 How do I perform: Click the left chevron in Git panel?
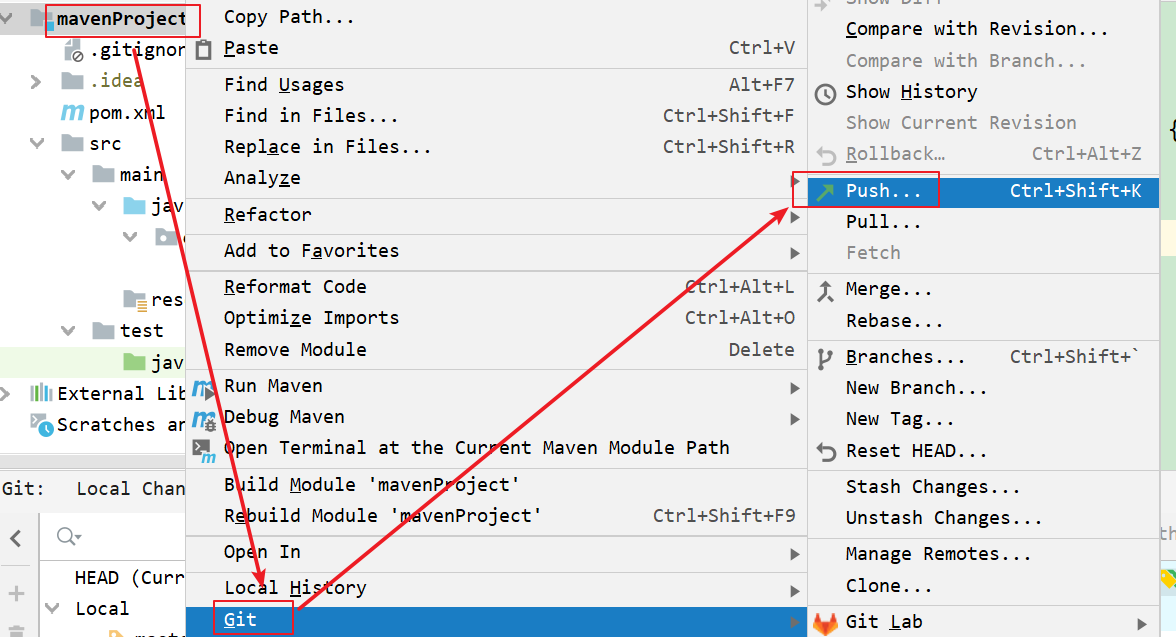16,539
